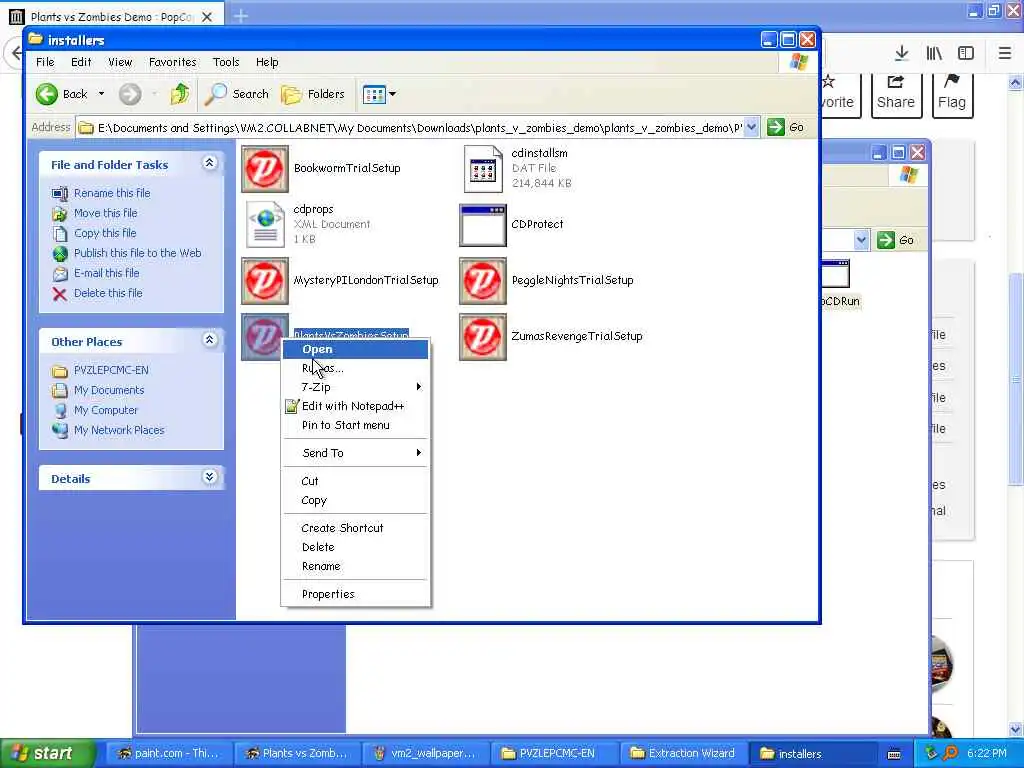
Task: Click the Forward arrow icon in toolbar
Action: [x=130, y=94]
